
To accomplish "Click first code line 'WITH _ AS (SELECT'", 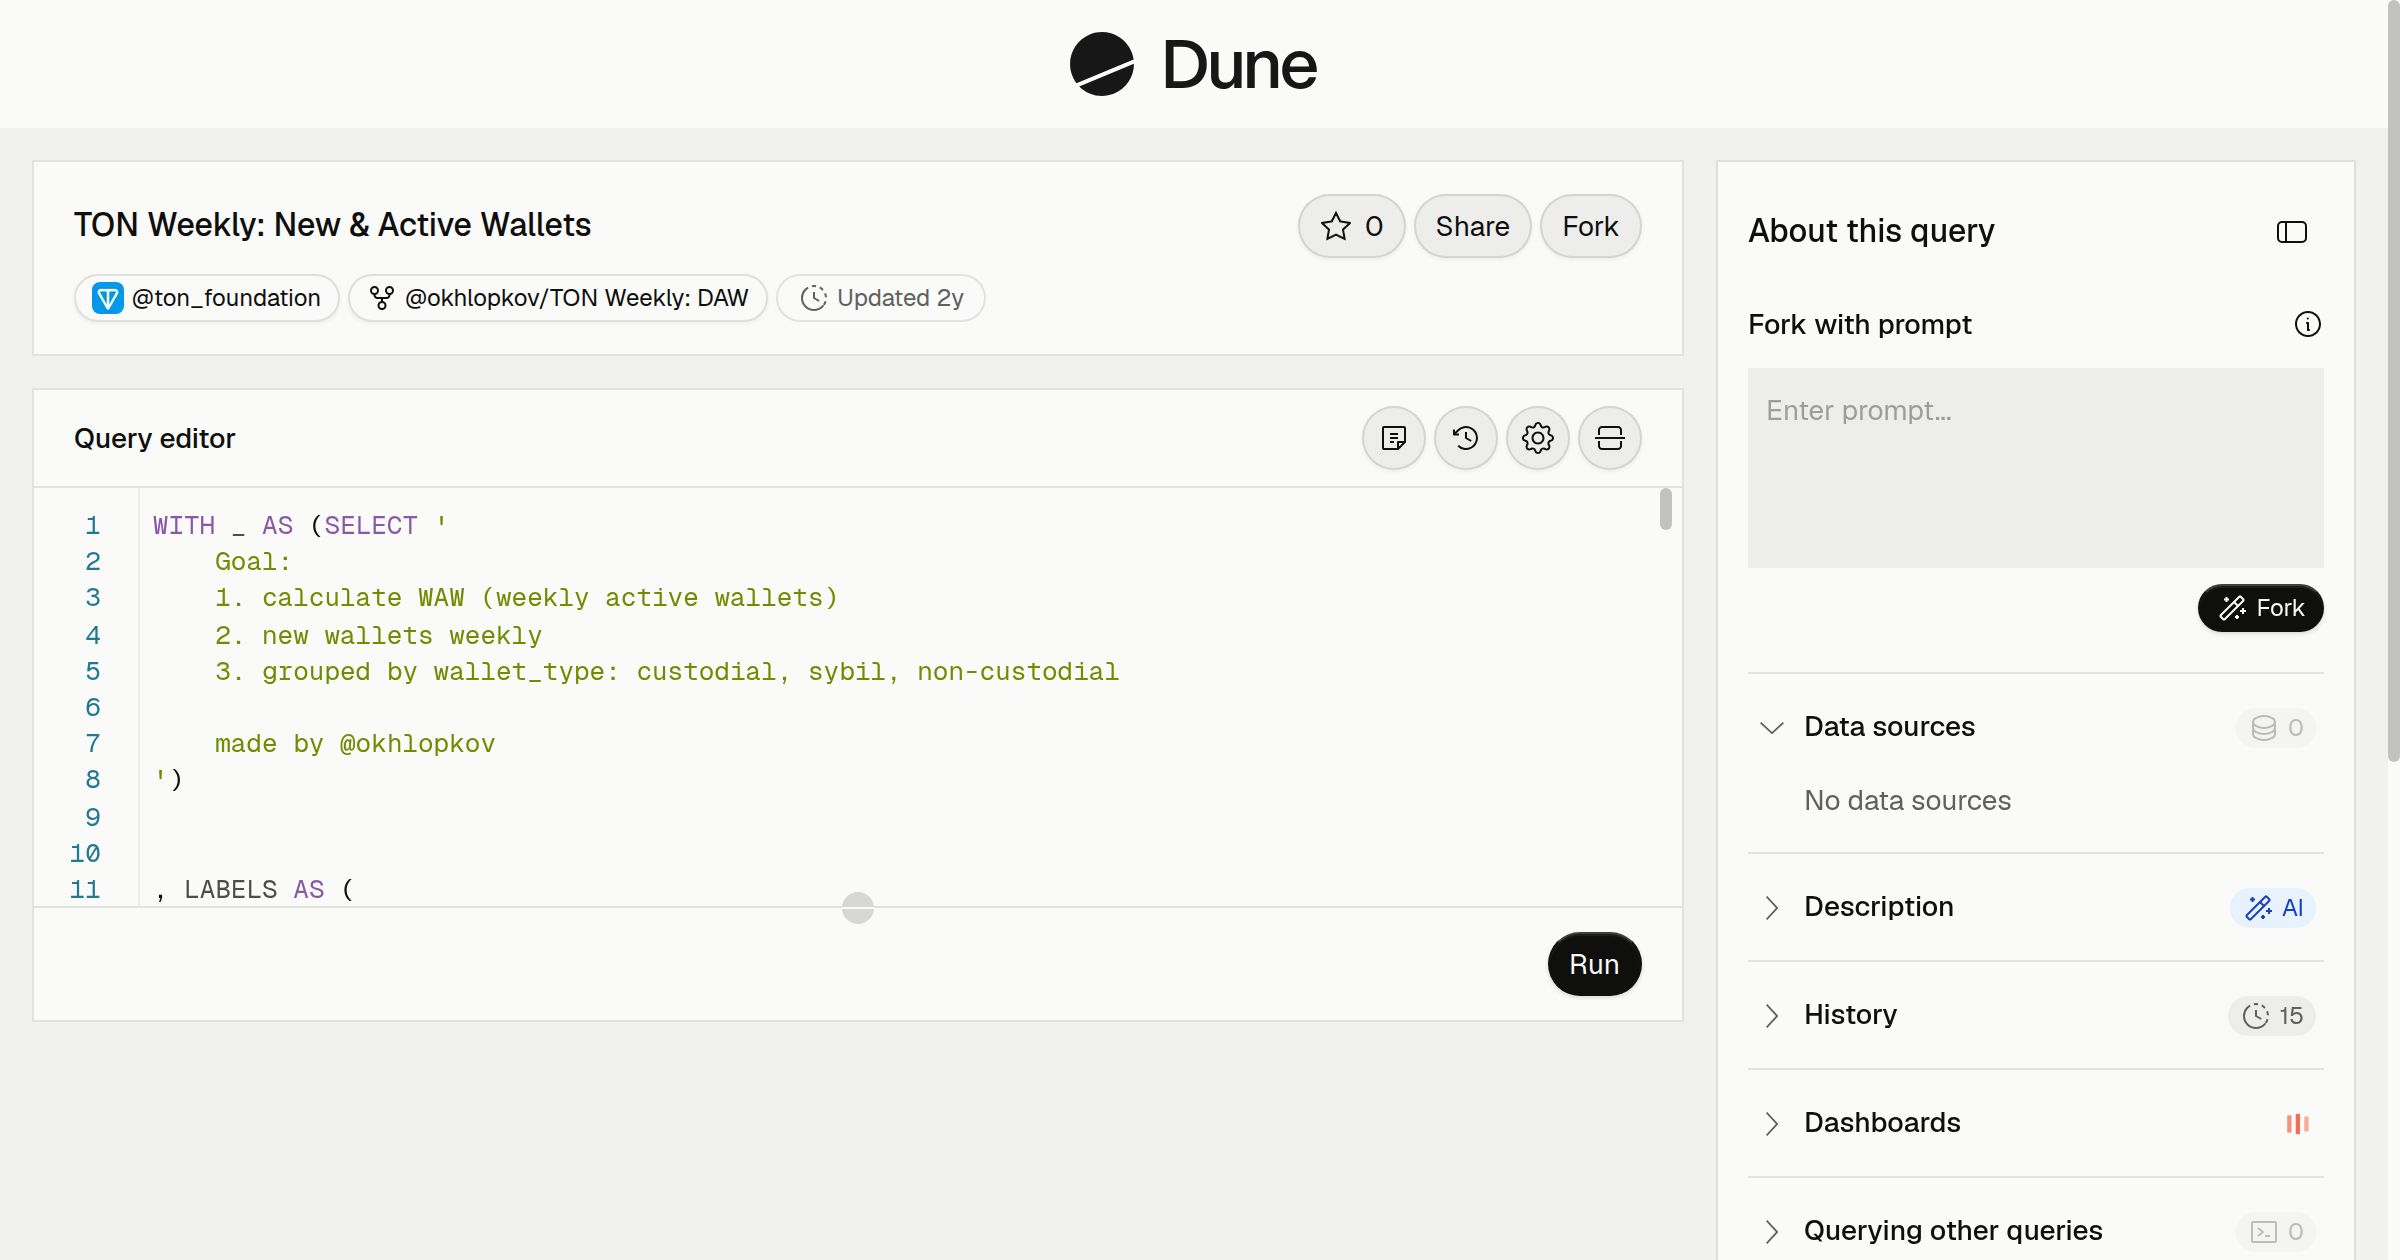I will coord(300,526).
